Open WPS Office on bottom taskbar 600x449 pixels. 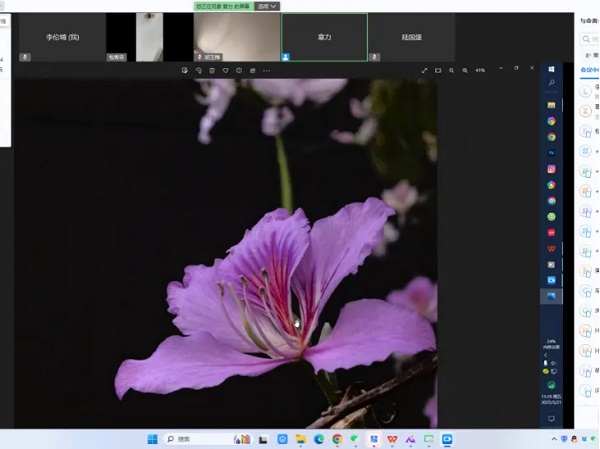click(x=392, y=439)
